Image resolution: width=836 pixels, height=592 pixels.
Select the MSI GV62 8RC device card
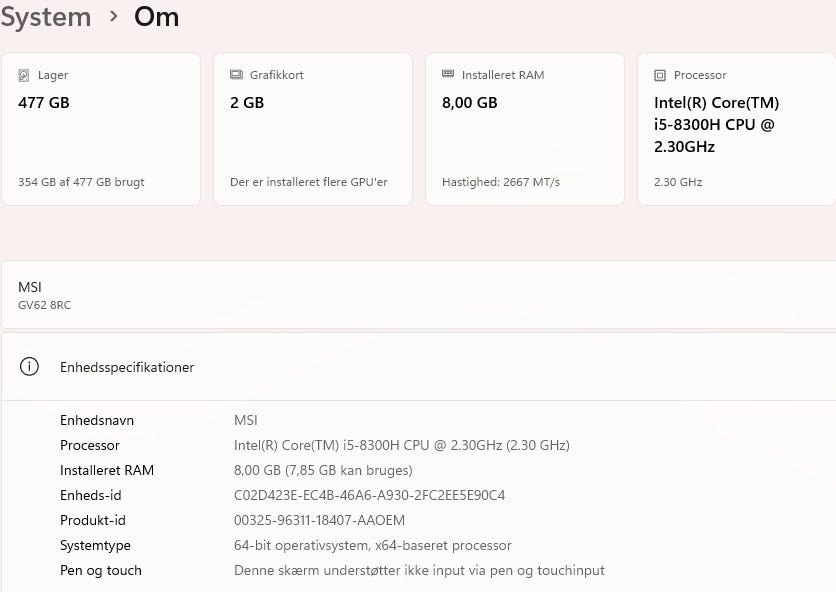pyautogui.click(x=418, y=295)
